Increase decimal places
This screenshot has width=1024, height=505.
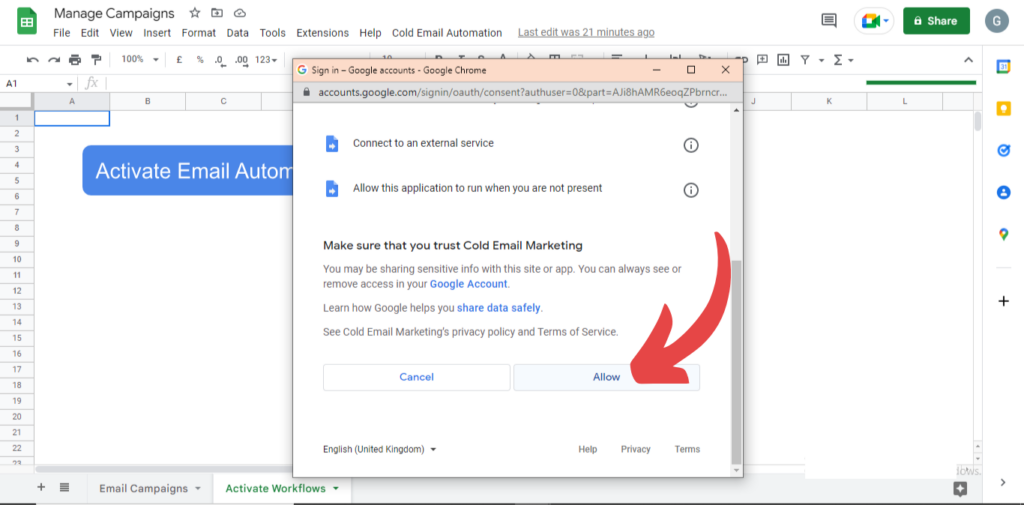(x=241, y=60)
